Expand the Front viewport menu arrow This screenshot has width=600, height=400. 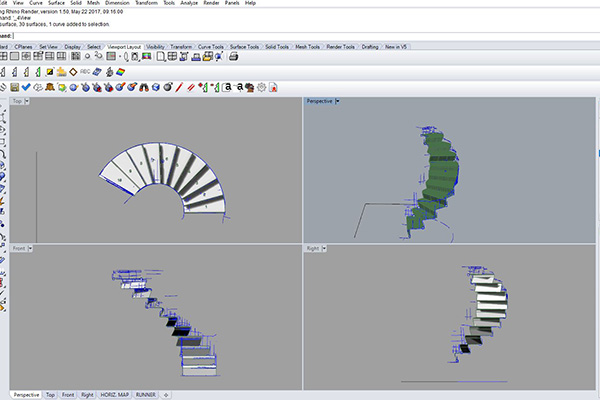coord(32,248)
